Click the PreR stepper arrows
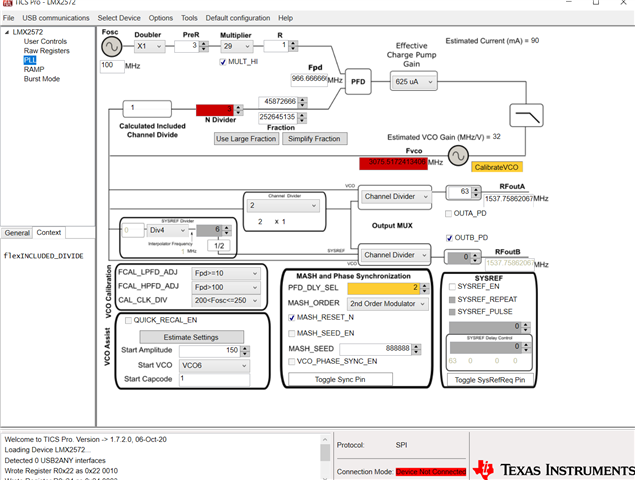 [x=204, y=47]
